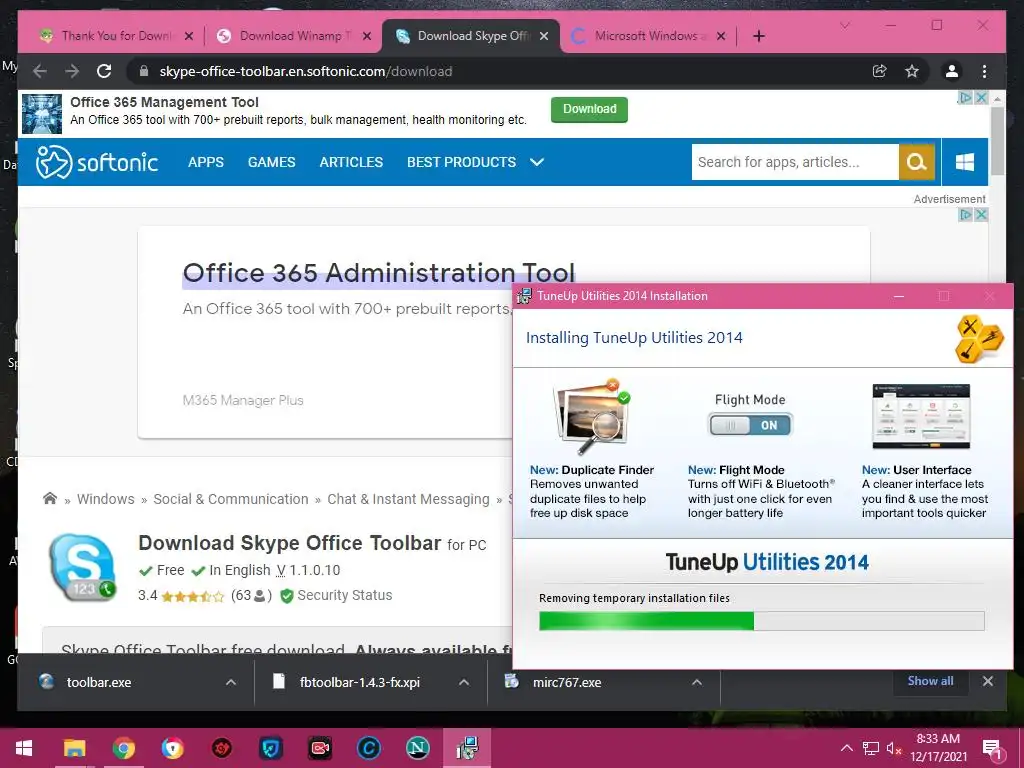Open the APPS menu on Softonic
This screenshot has height=768, width=1024.
[x=206, y=162]
